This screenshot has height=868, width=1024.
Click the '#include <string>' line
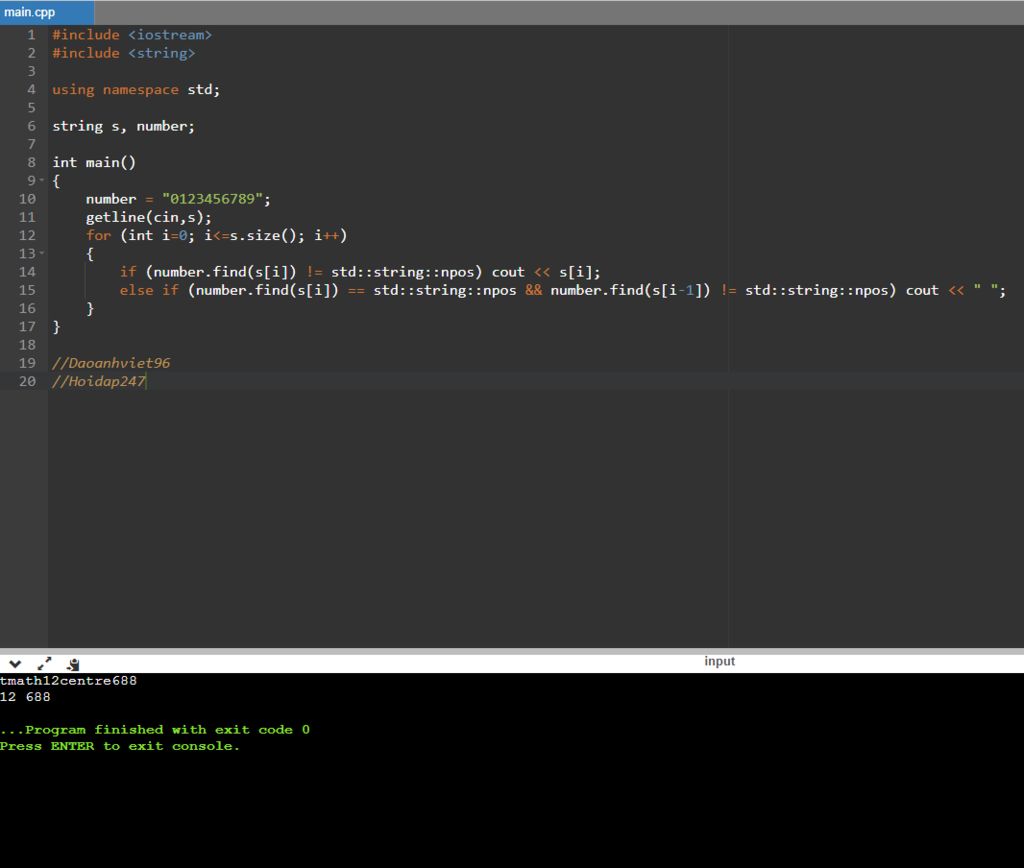123,53
